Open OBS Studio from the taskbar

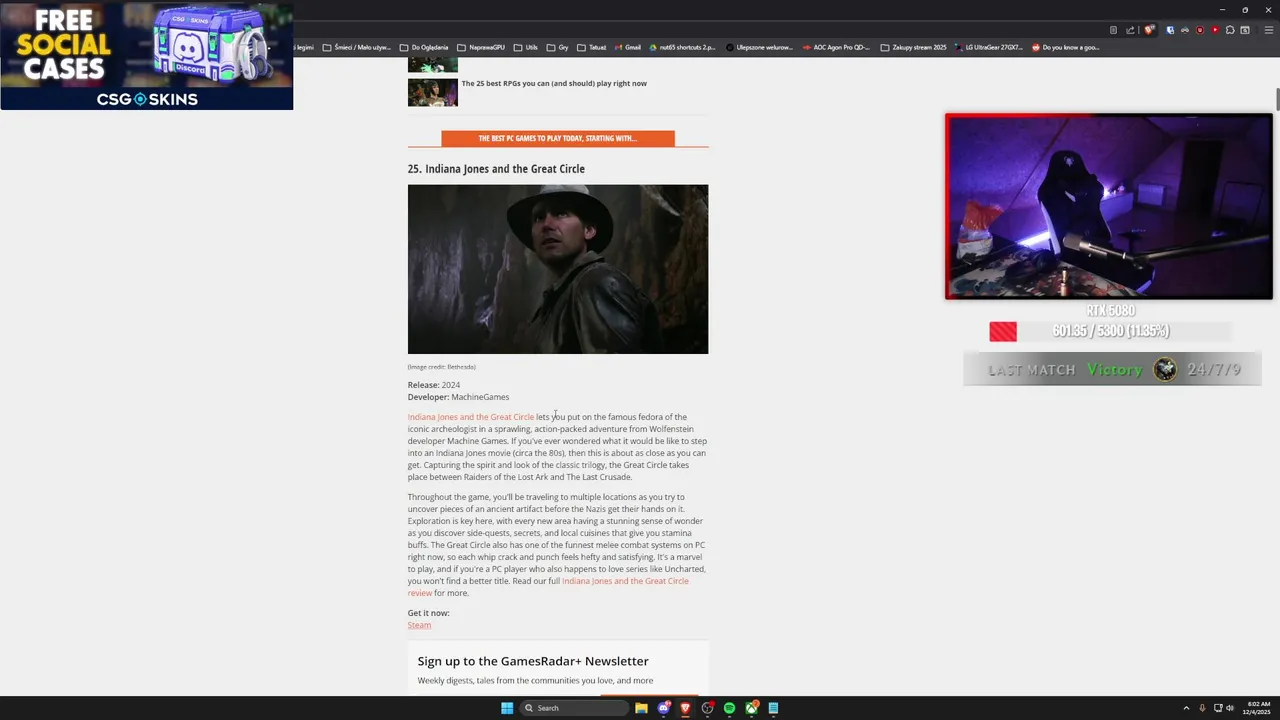[x=707, y=708]
